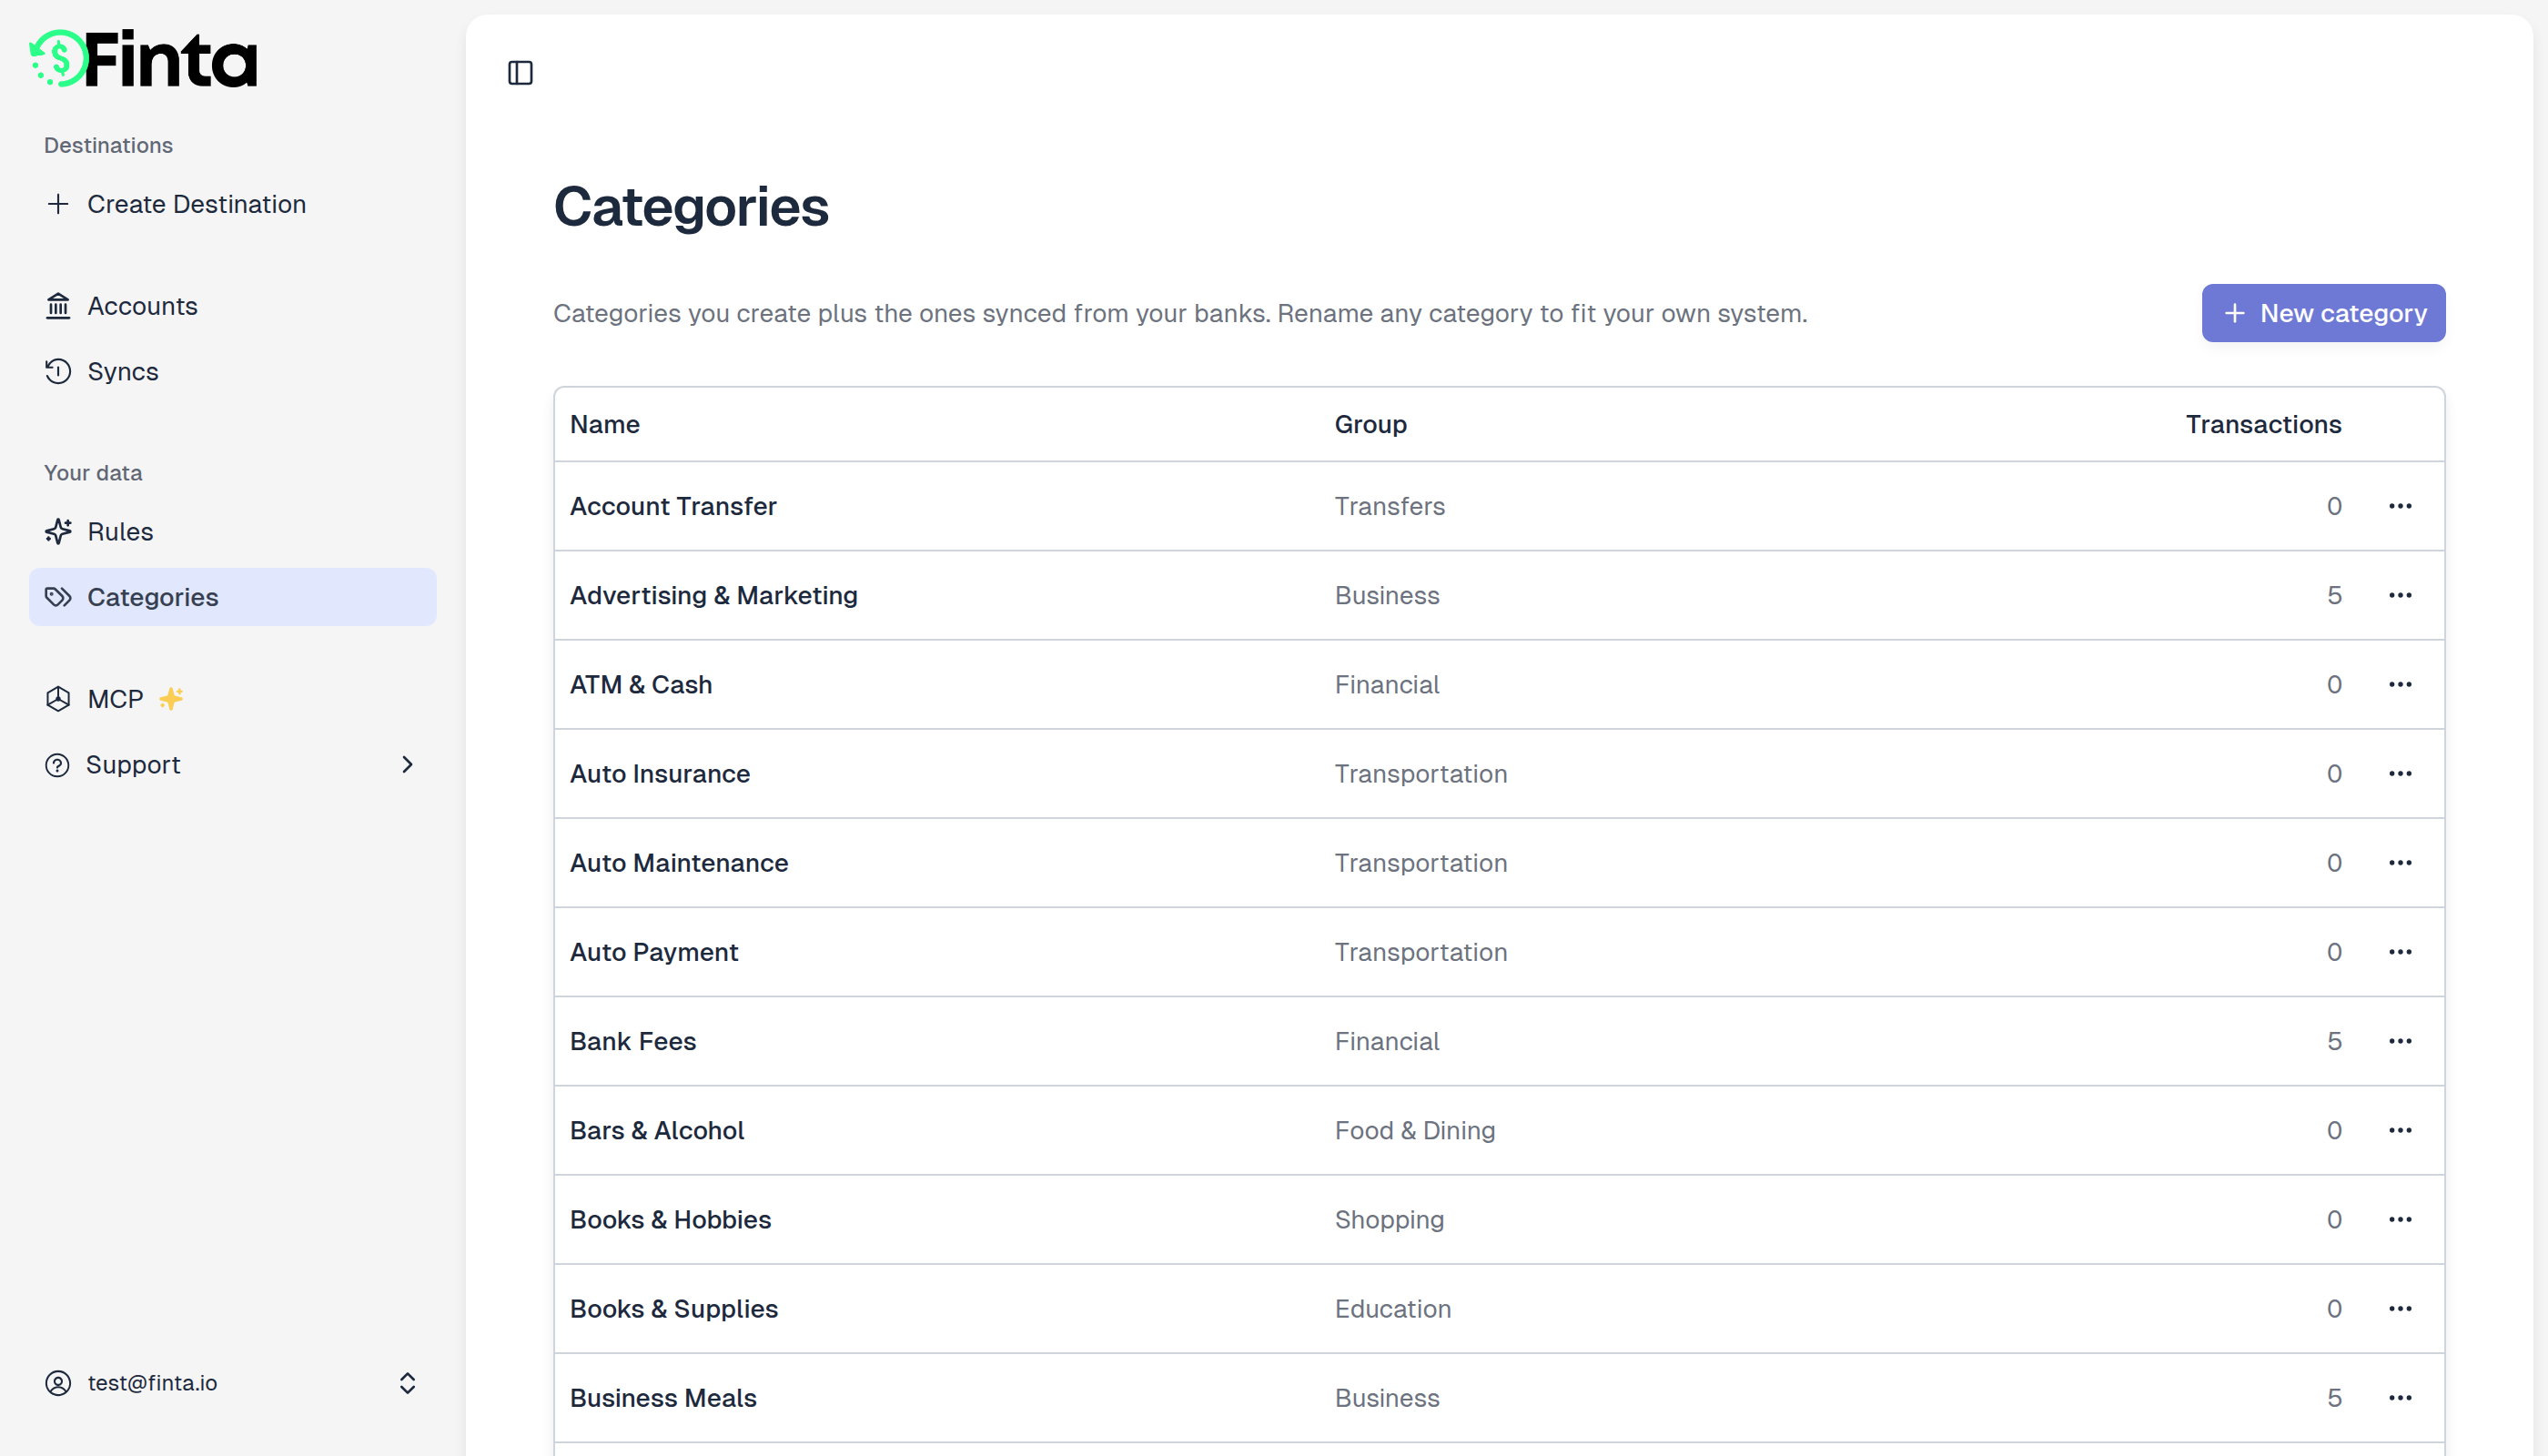This screenshot has width=2548, height=1456.
Task: Go to Accounts in sidebar
Action: [233, 306]
